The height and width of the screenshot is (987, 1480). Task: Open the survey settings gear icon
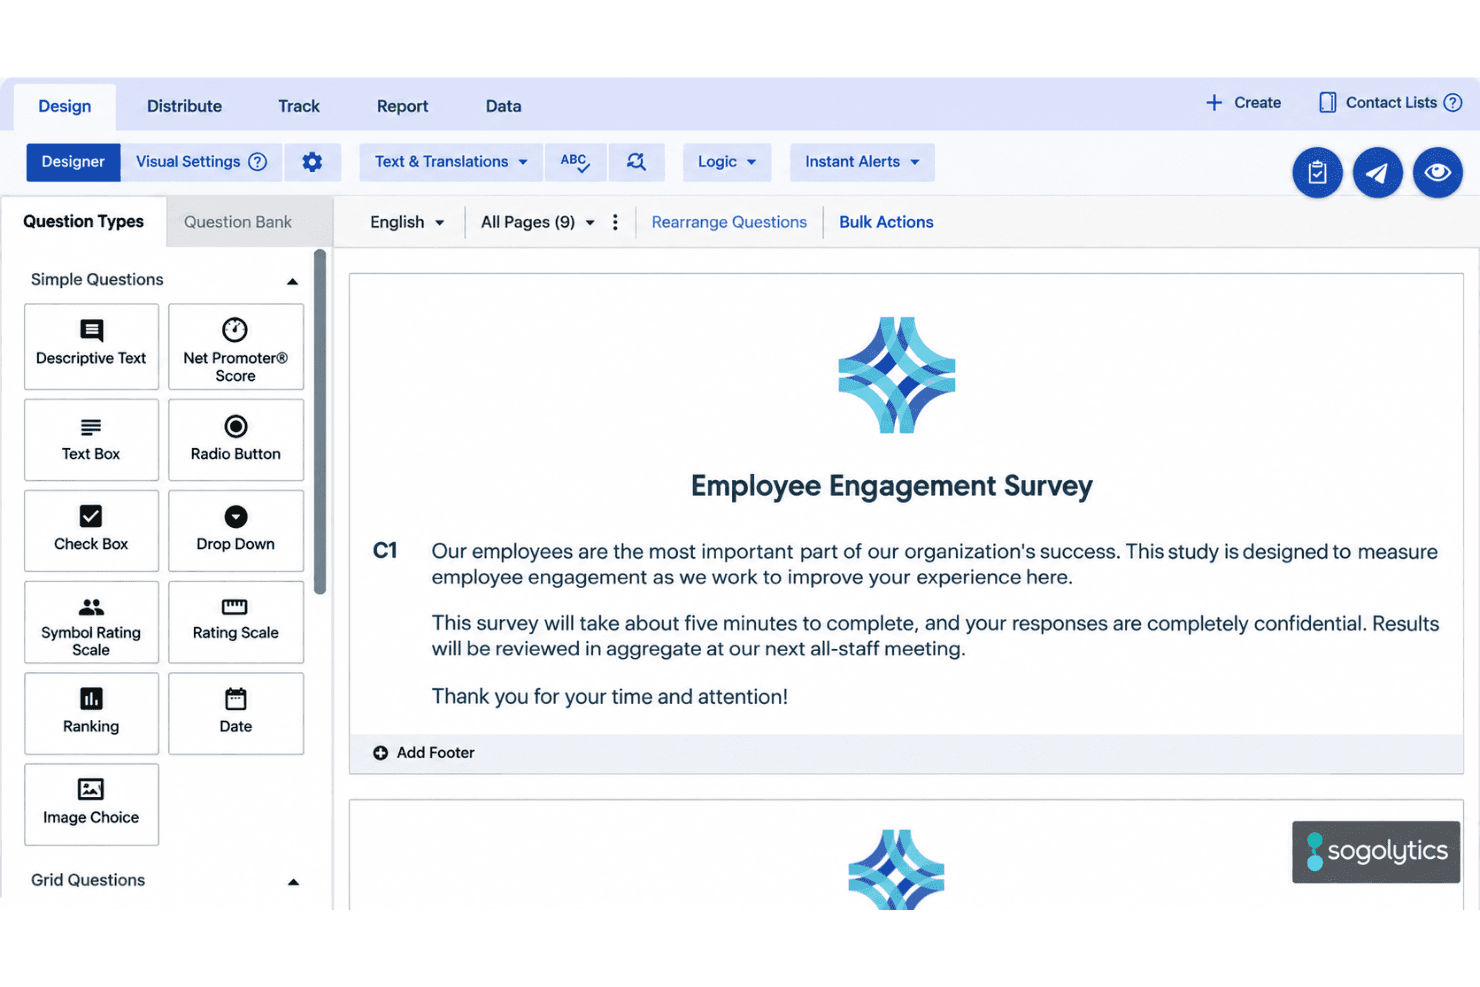coord(312,162)
